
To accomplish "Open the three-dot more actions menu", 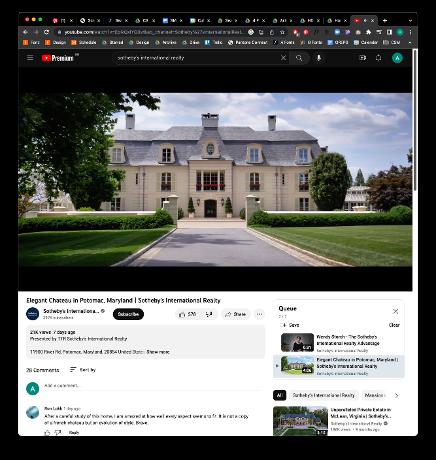I will point(259,314).
